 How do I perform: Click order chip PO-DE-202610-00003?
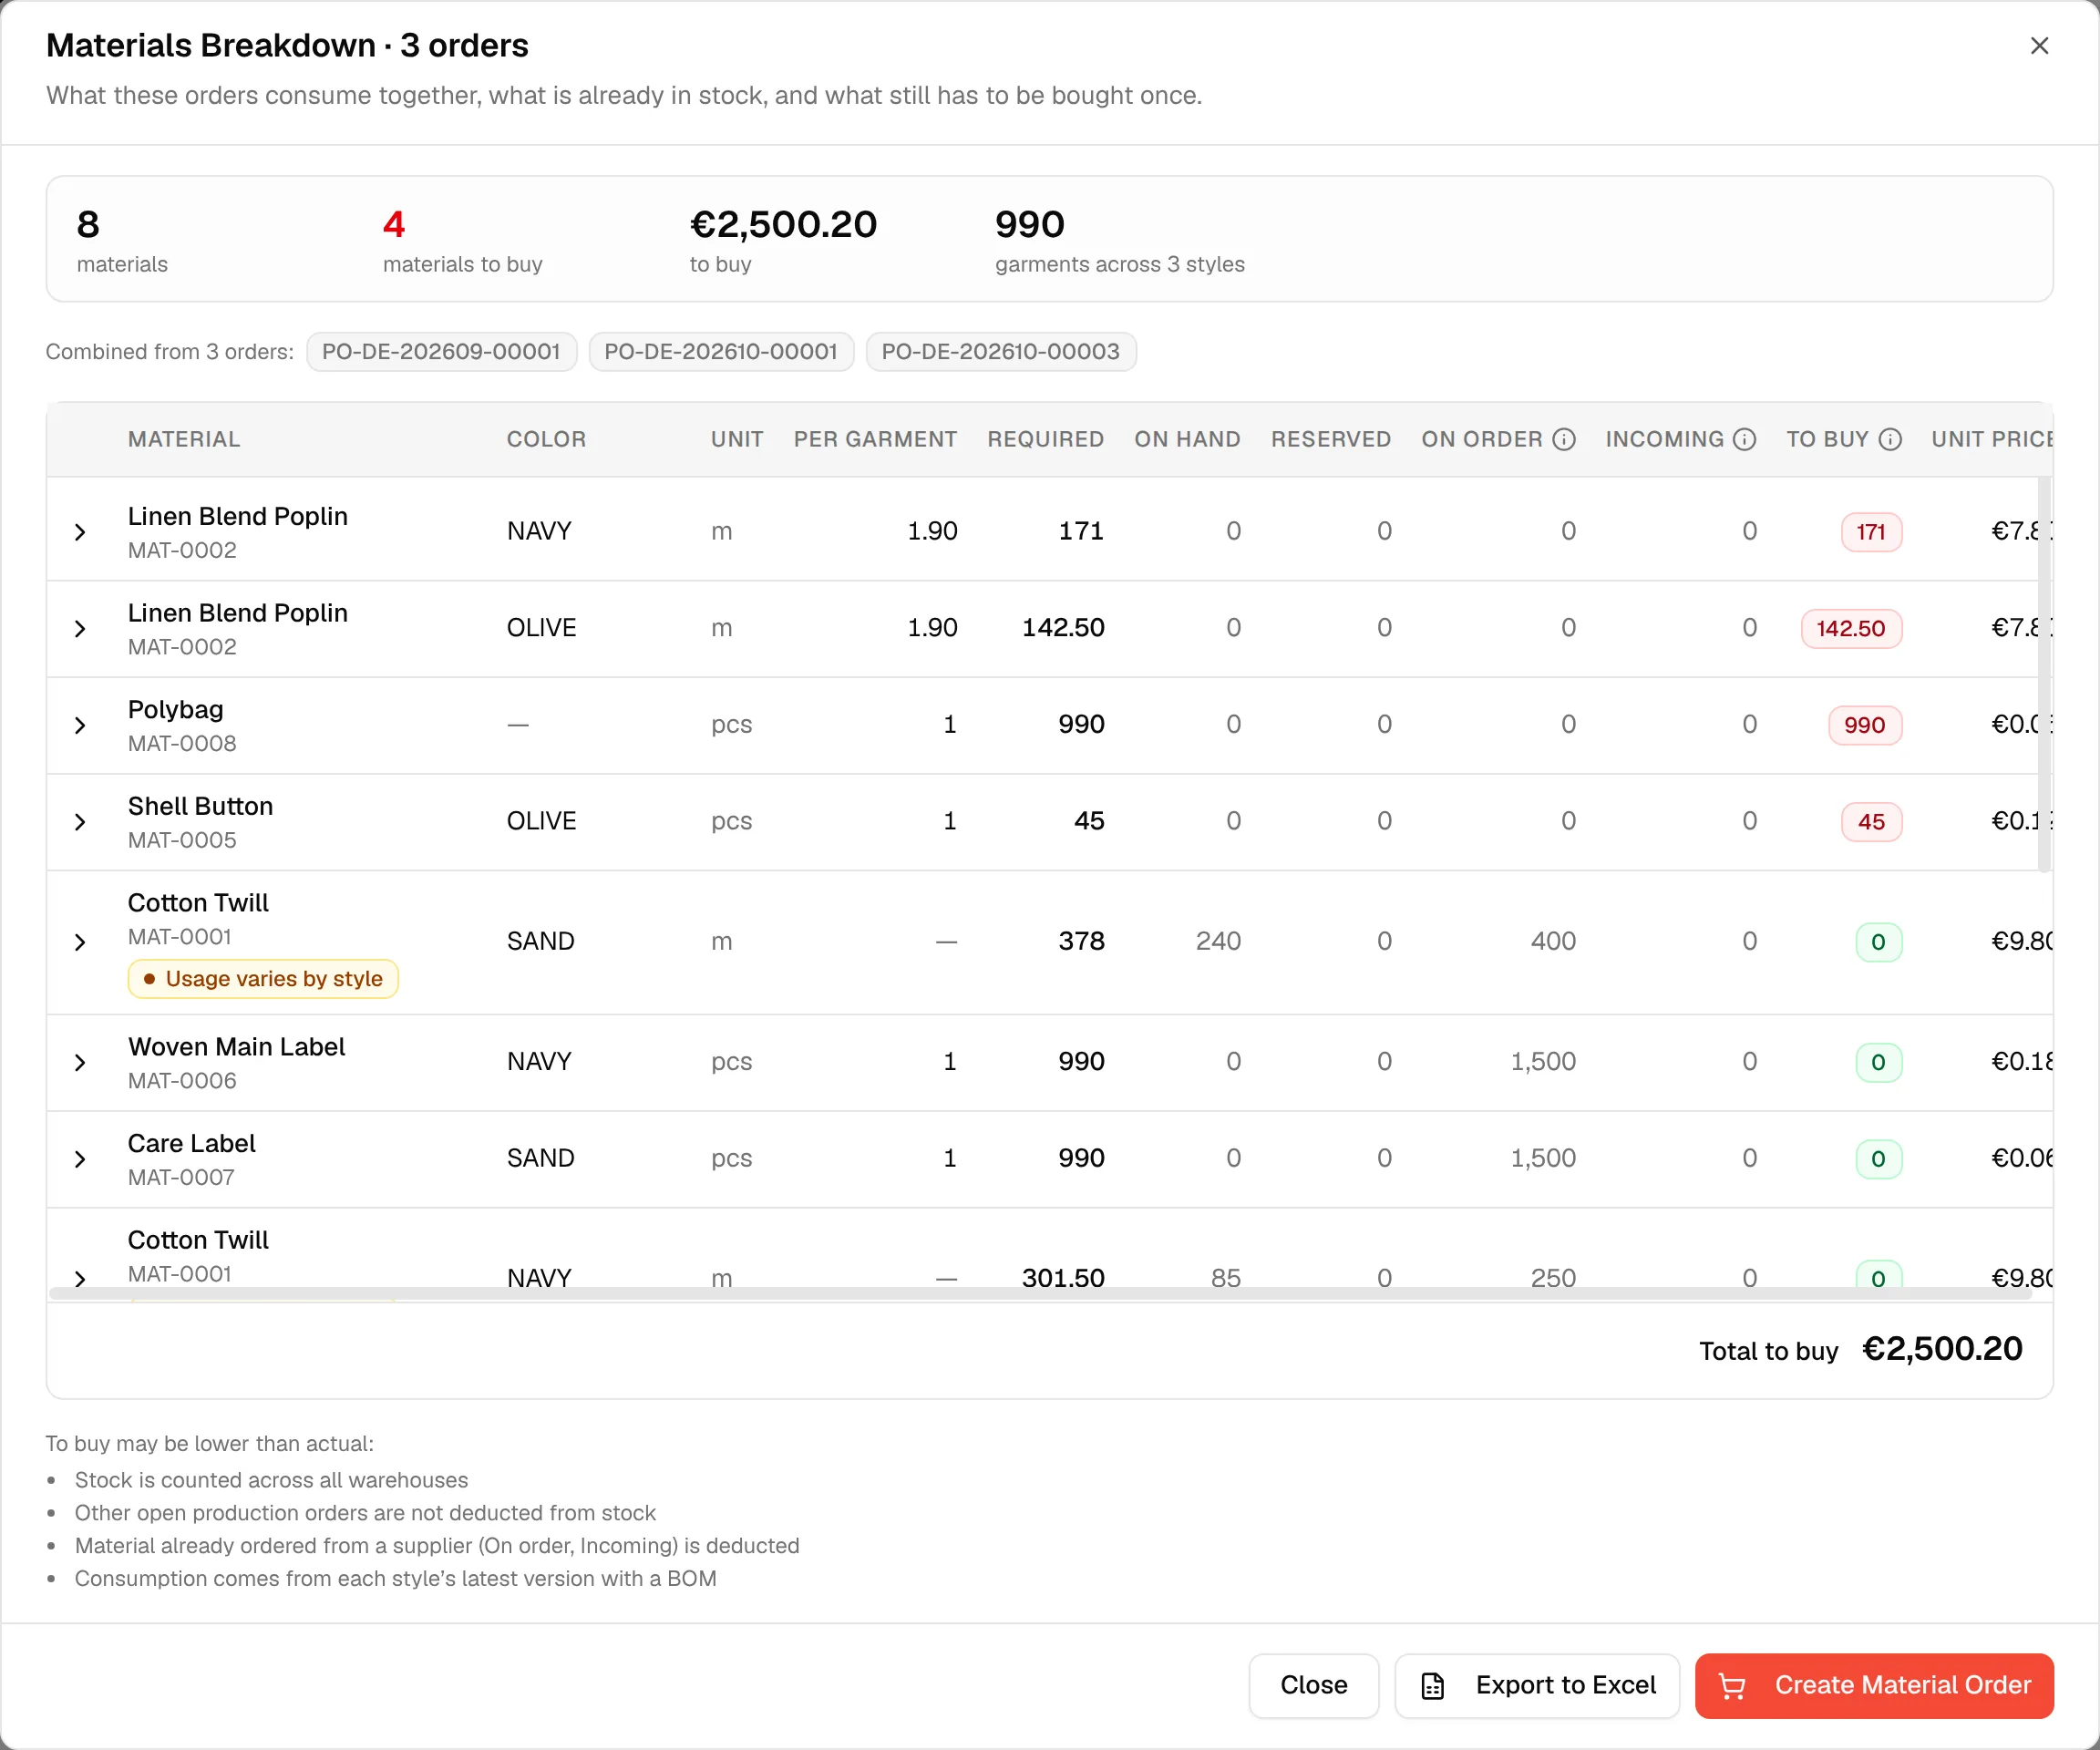click(x=1000, y=352)
